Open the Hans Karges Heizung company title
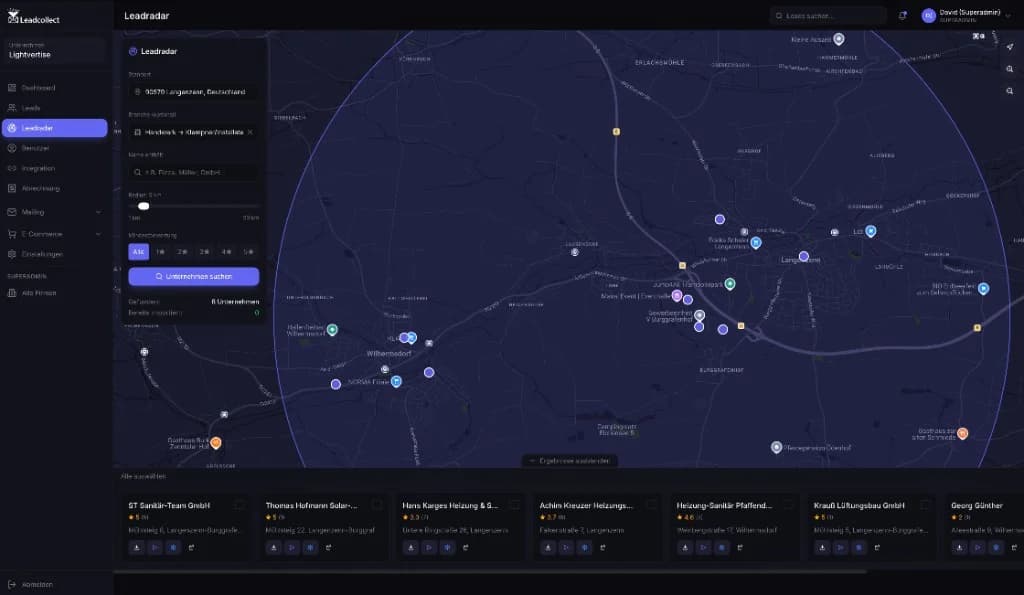 [450, 506]
